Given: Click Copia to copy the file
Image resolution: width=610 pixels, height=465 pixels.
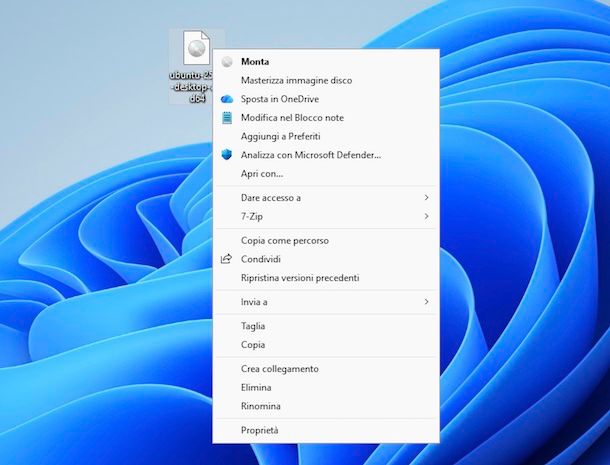Looking at the screenshot, I should click(x=253, y=345).
